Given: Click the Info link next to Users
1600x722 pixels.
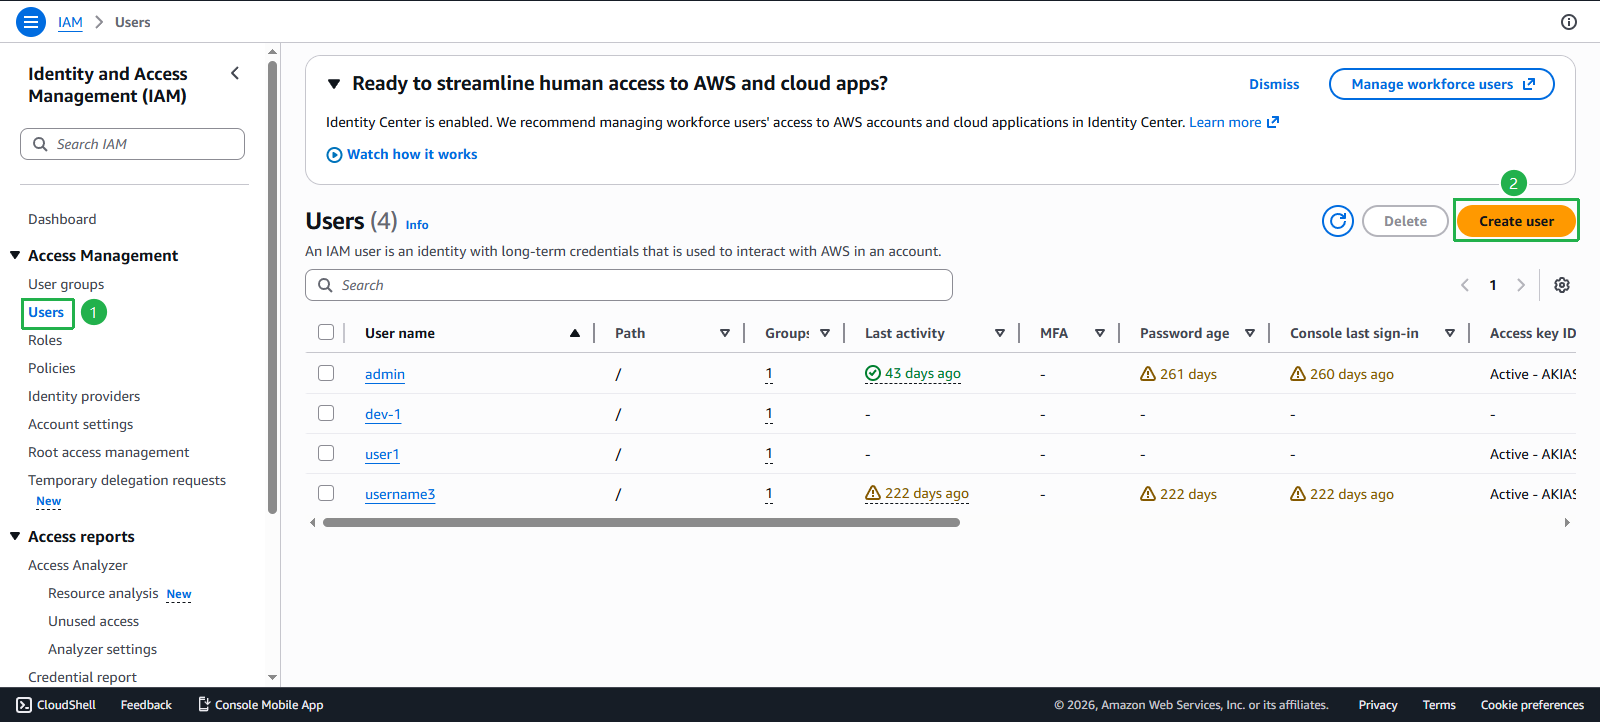Looking at the screenshot, I should pos(417,225).
